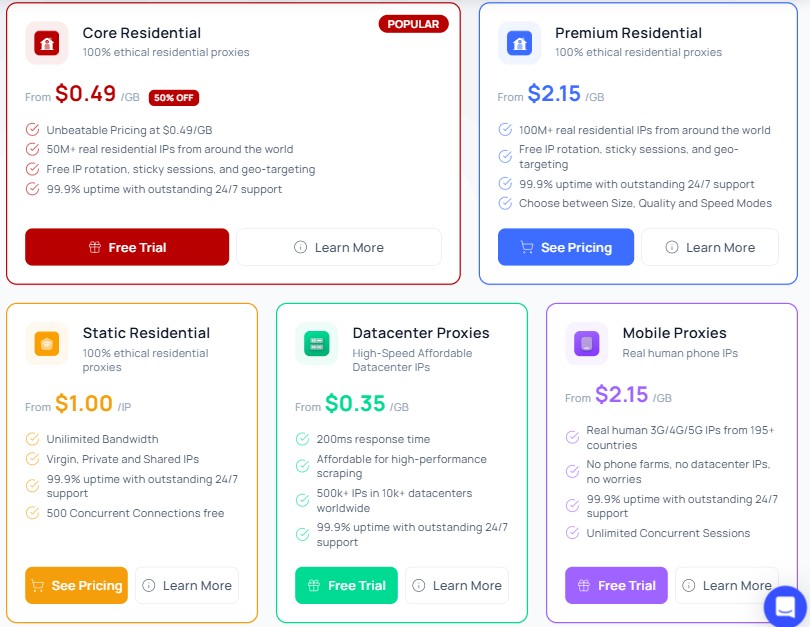The width and height of the screenshot is (810, 627).
Task: See Pricing for Static Residential
Action: [76, 585]
